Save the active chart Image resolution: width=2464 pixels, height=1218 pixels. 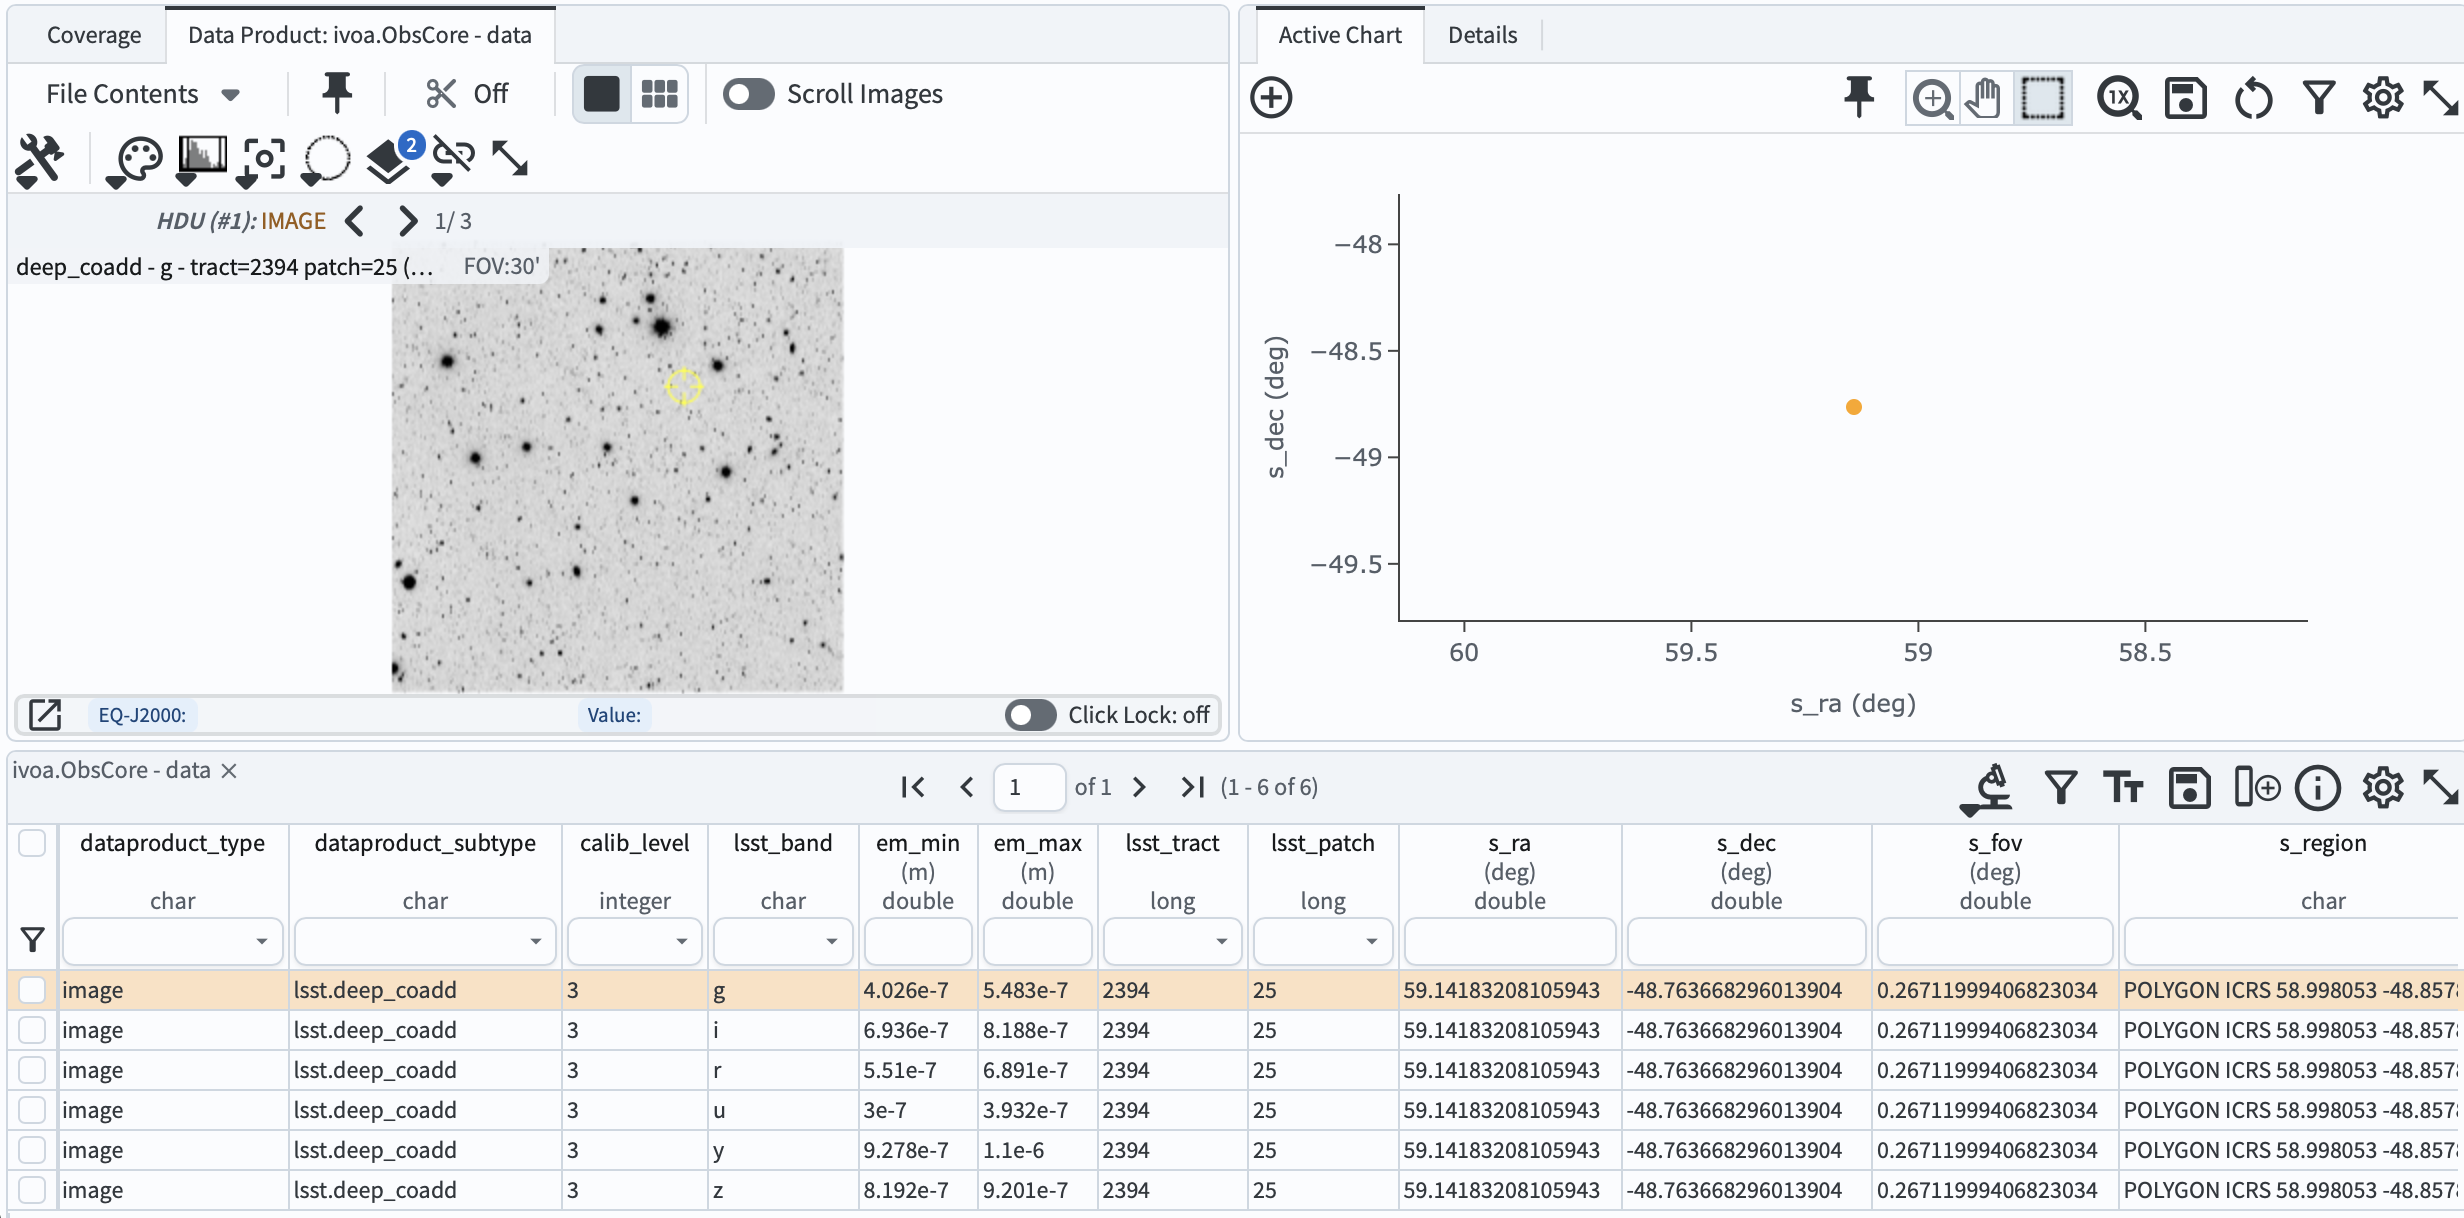[2185, 97]
